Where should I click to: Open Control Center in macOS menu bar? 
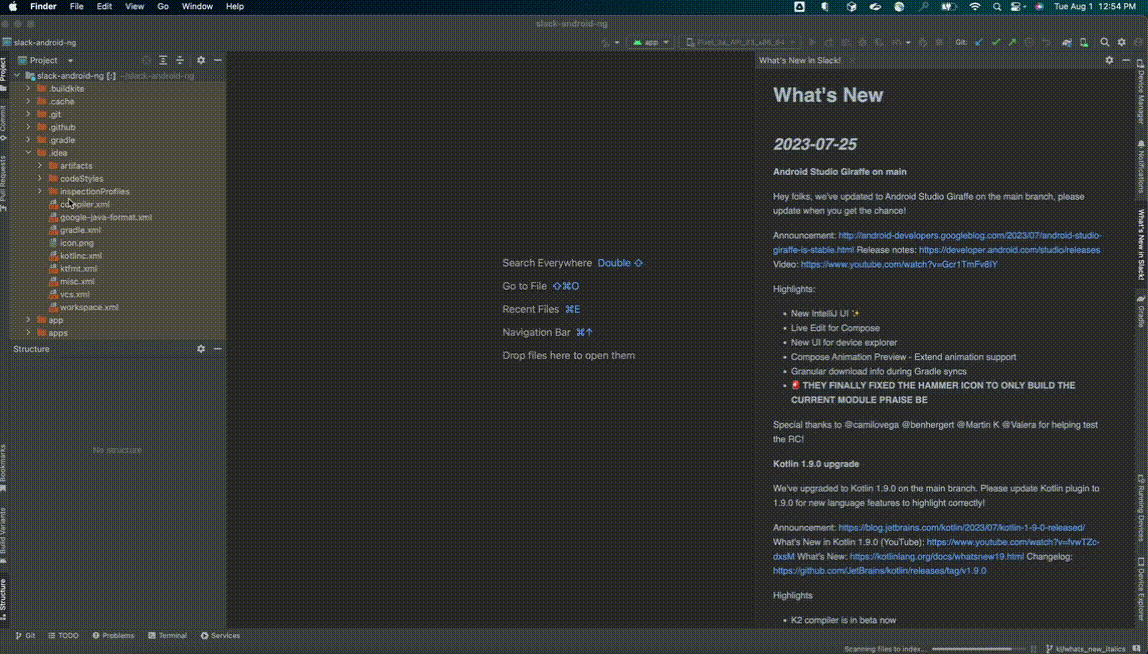click(x=1016, y=7)
